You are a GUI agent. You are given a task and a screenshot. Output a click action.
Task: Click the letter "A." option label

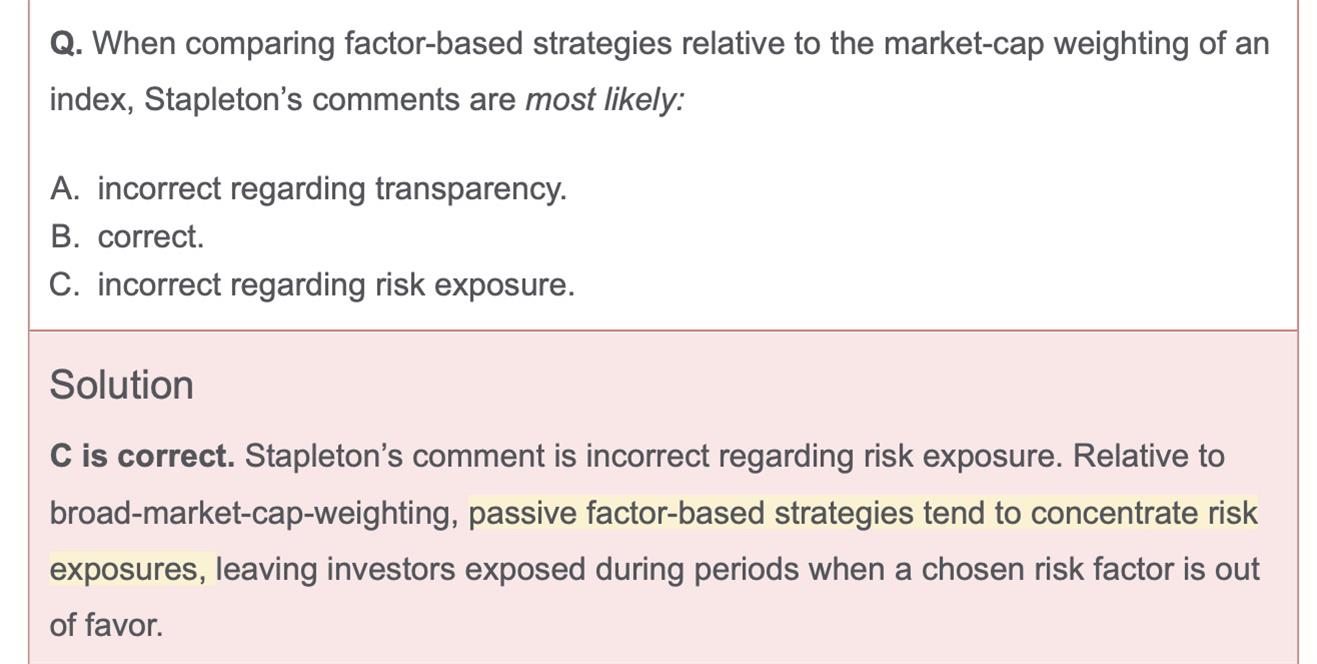(x=64, y=188)
